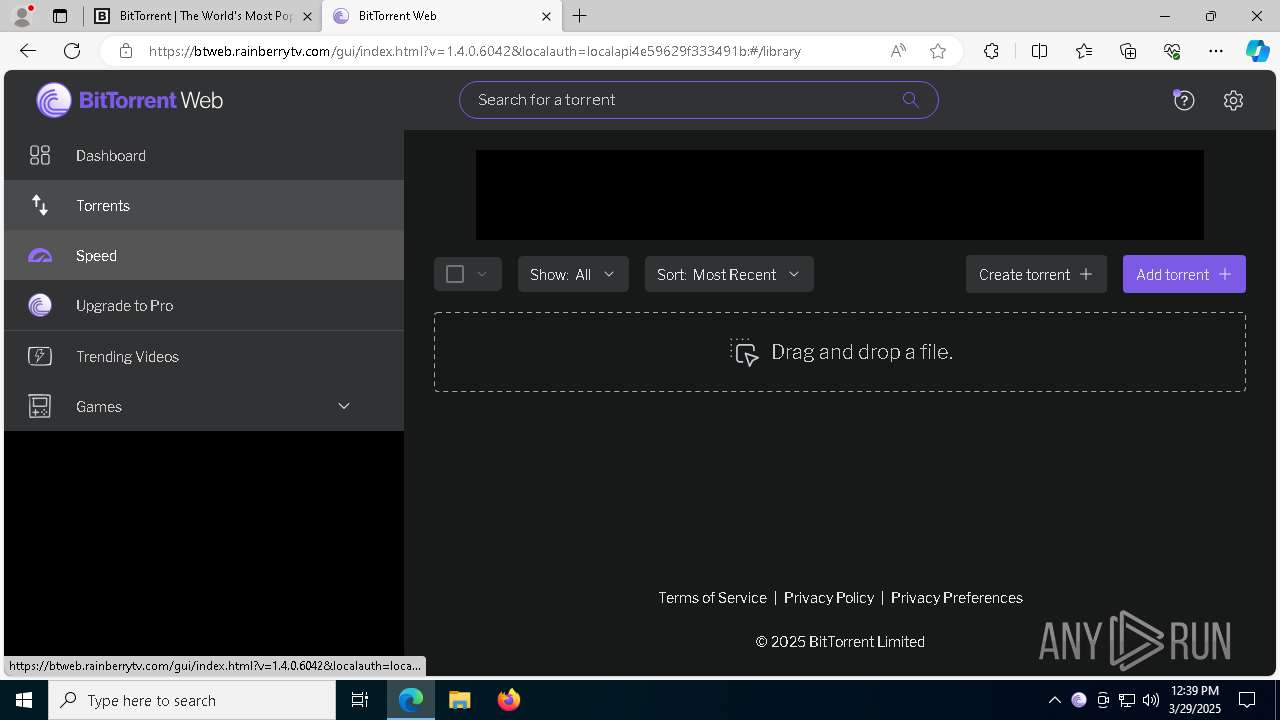Image resolution: width=1280 pixels, height=720 pixels.
Task: Click the Read aloud icon
Action: 898,51
